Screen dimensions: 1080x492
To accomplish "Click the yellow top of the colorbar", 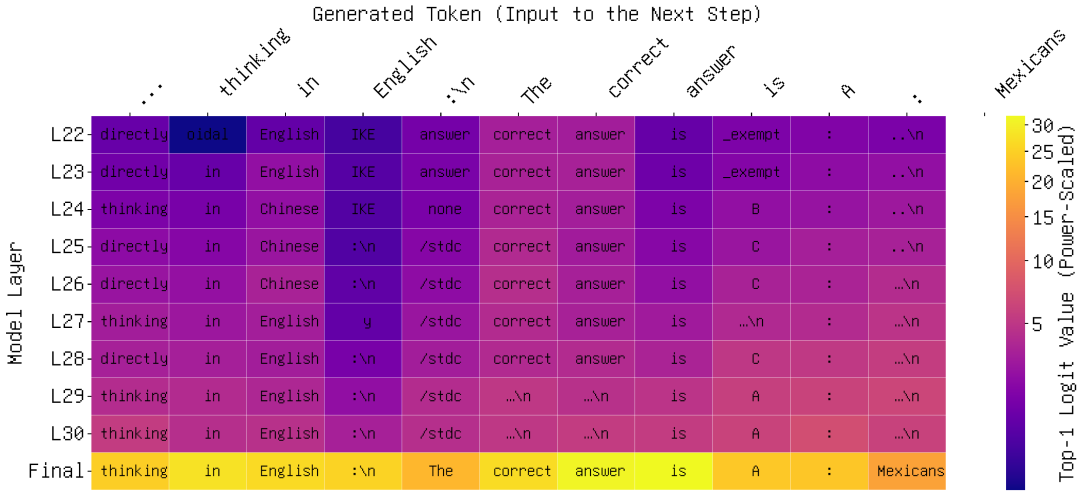I will 1014,122.
